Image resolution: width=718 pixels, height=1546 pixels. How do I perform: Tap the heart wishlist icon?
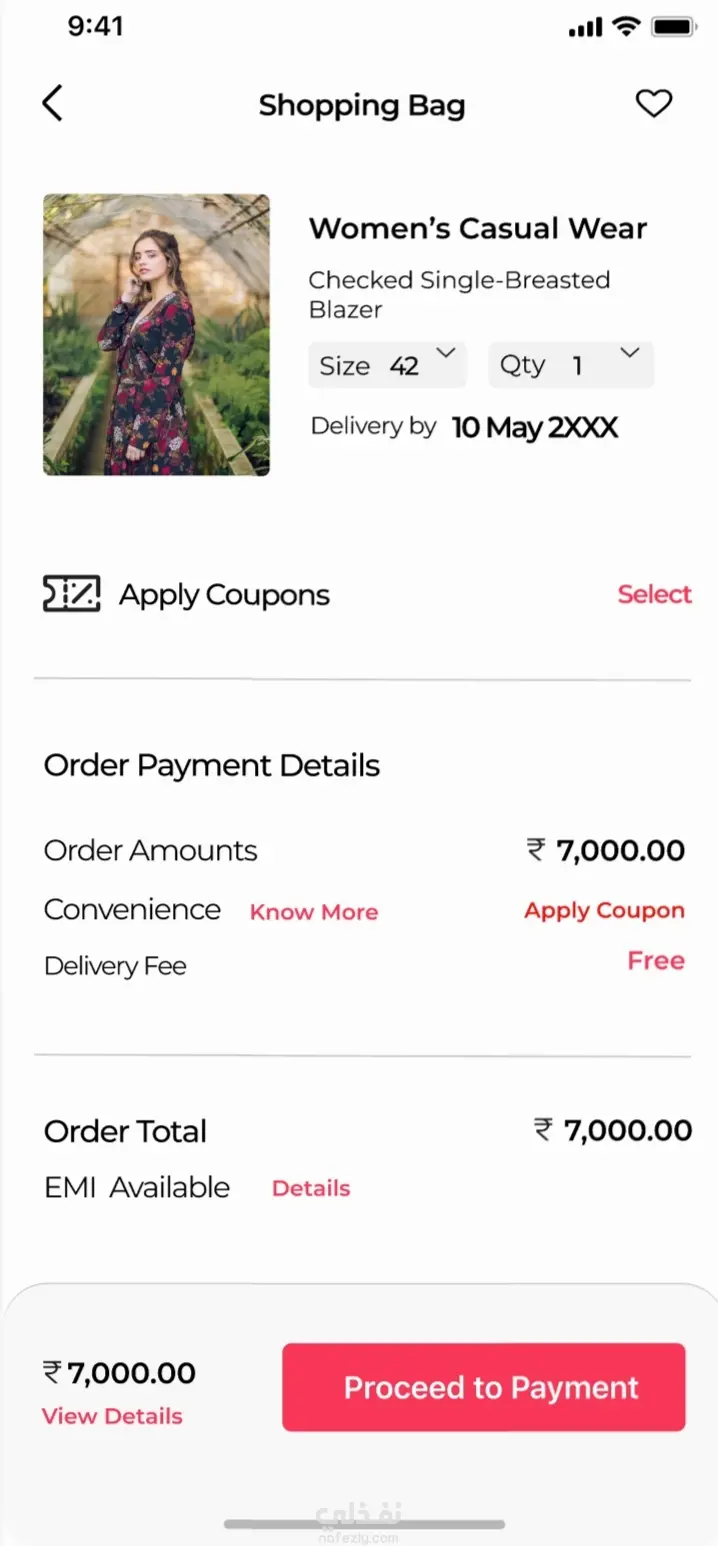click(x=654, y=104)
